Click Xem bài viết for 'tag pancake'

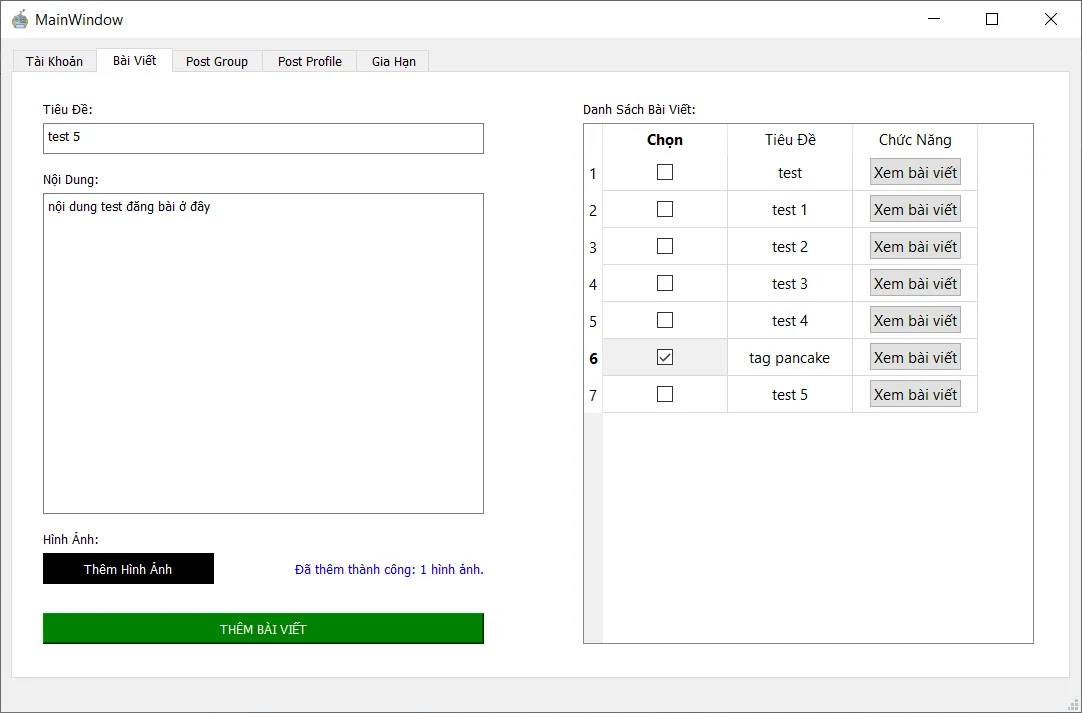click(915, 358)
